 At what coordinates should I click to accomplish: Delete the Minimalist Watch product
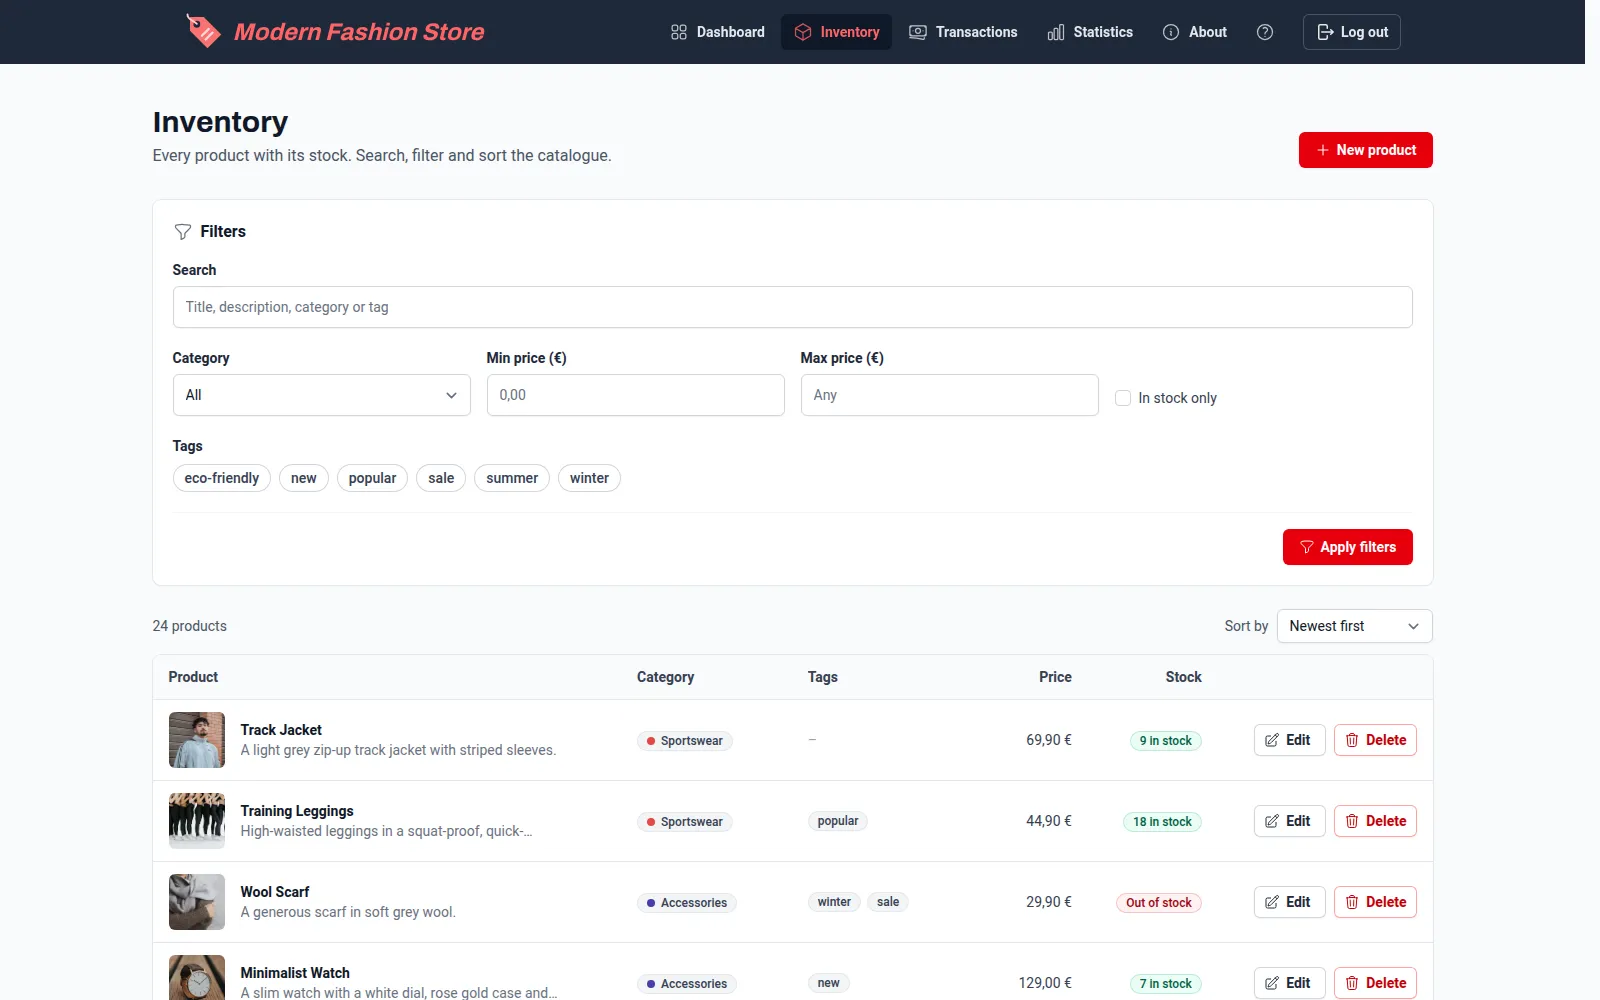[1376, 983]
